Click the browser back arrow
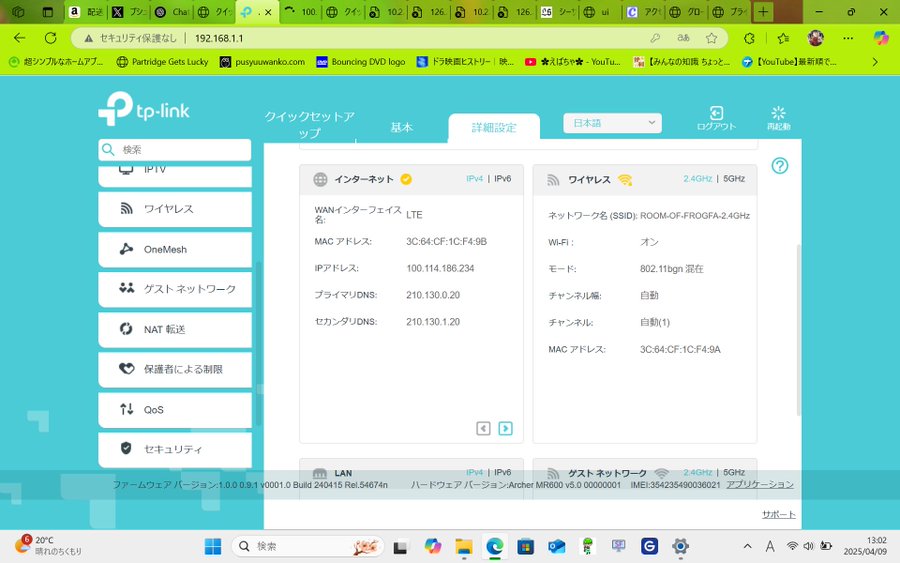 pos(20,38)
